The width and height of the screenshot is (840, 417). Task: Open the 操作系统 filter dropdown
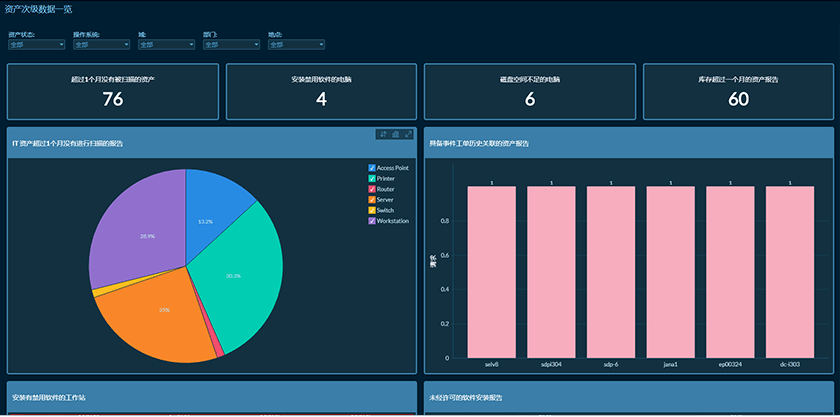102,44
